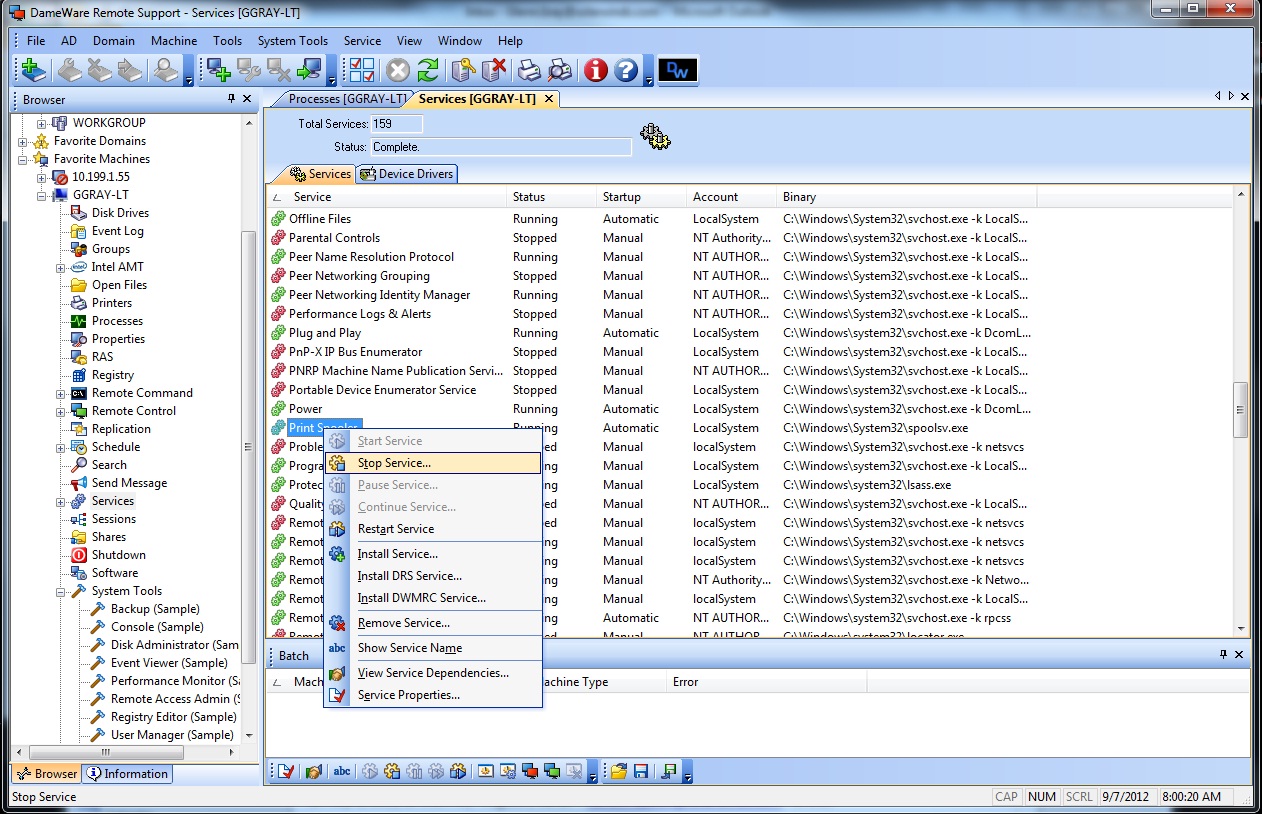Click the checkbox grid icon in the top toolbar
This screenshot has height=814, width=1262.
(x=362, y=70)
